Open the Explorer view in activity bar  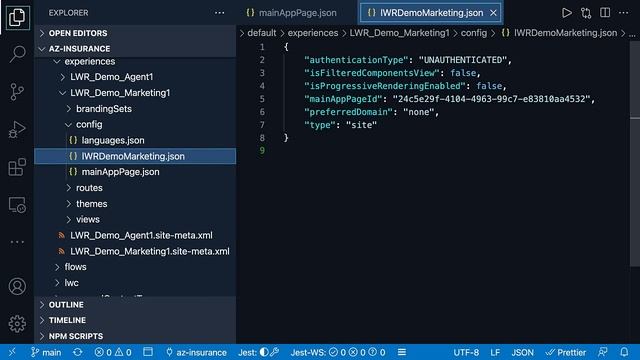coord(17,17)
